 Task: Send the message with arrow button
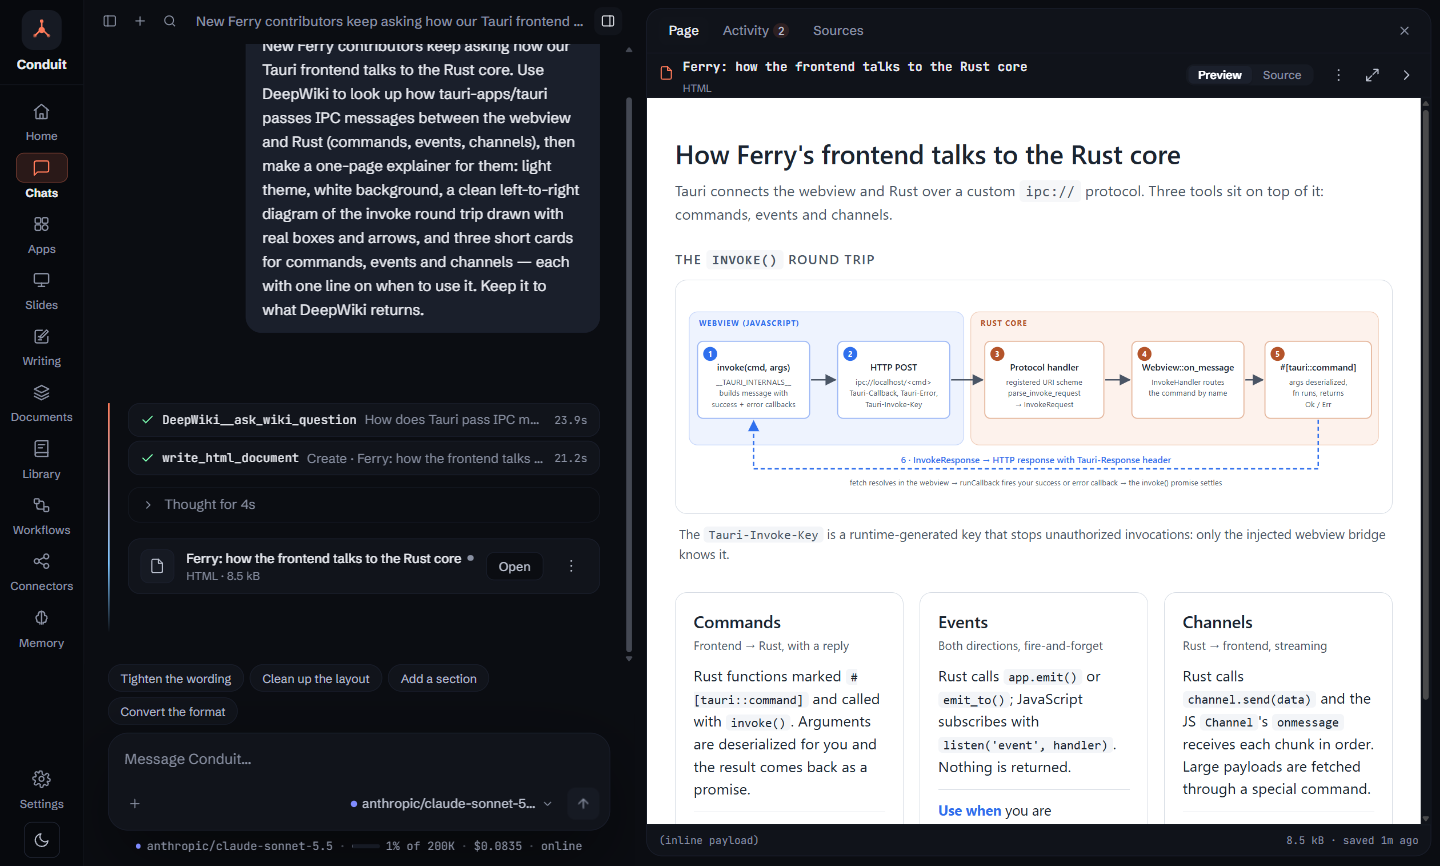[583, 803]
